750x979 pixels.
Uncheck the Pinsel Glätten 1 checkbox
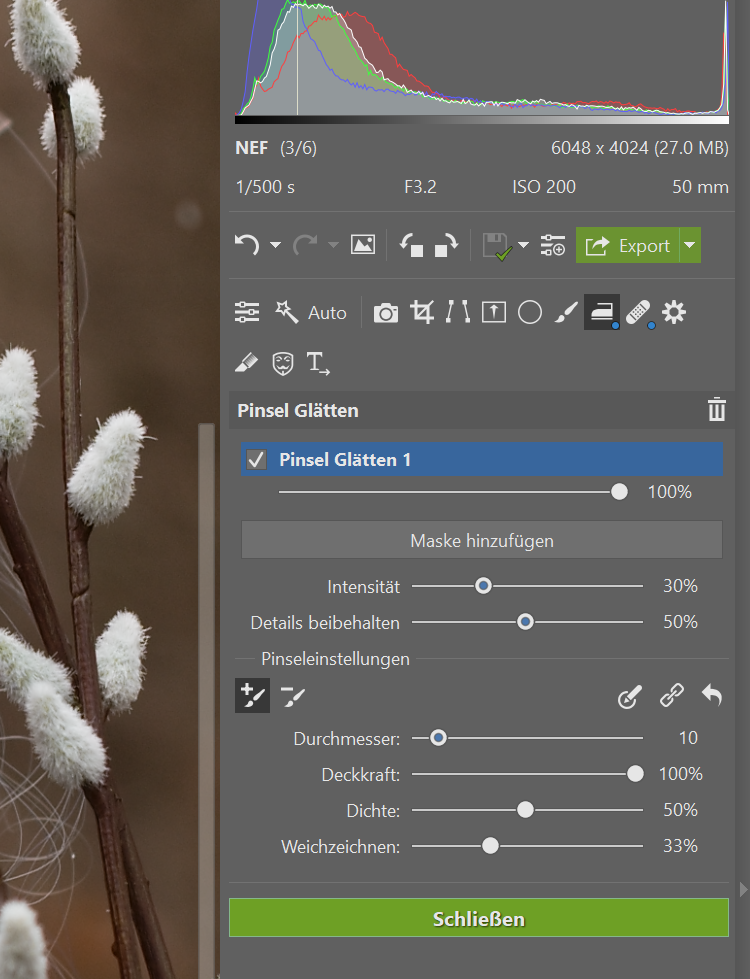click(256, 460)
